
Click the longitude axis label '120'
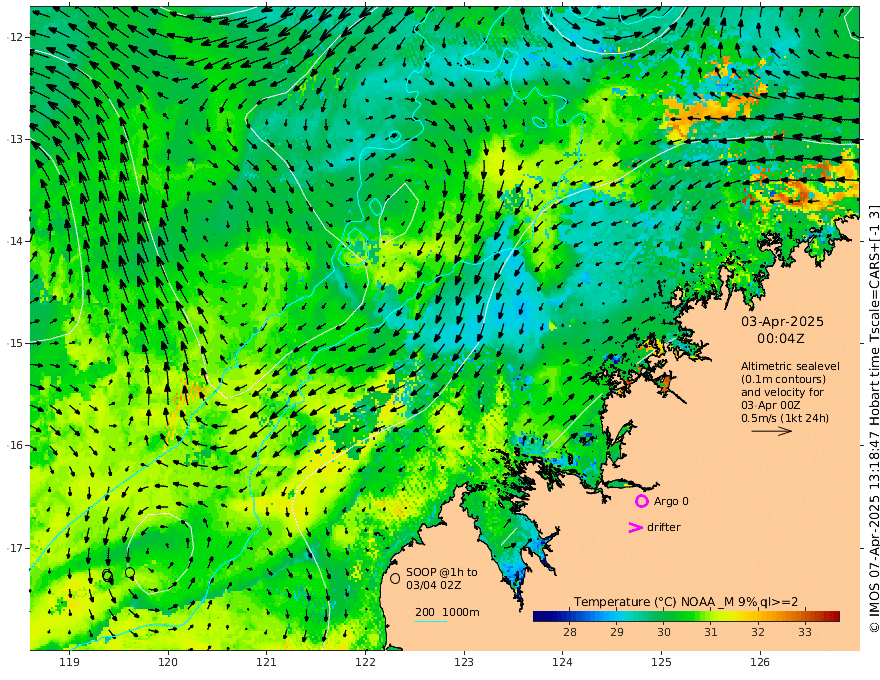(168, 662)
